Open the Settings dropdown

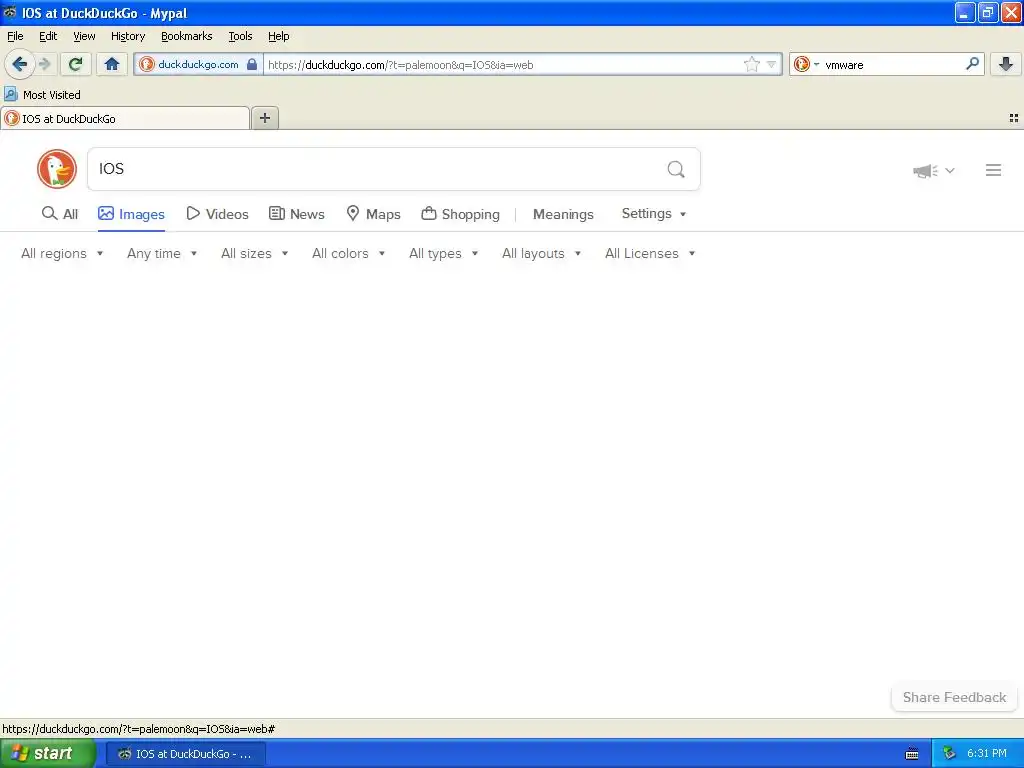654,214
